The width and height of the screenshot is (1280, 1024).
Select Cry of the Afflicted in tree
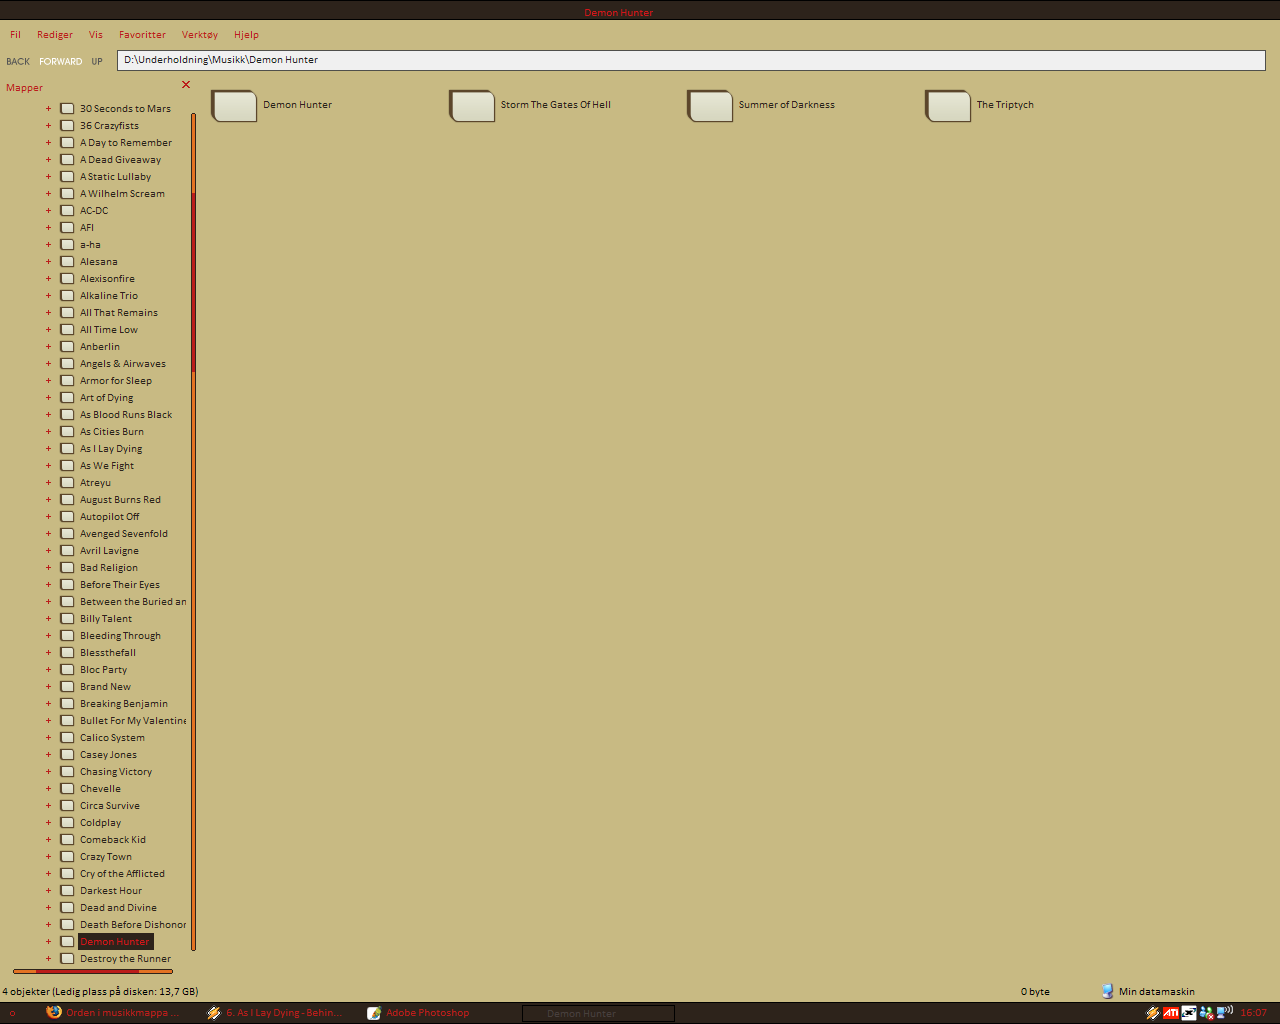click(x=122, y=873)
